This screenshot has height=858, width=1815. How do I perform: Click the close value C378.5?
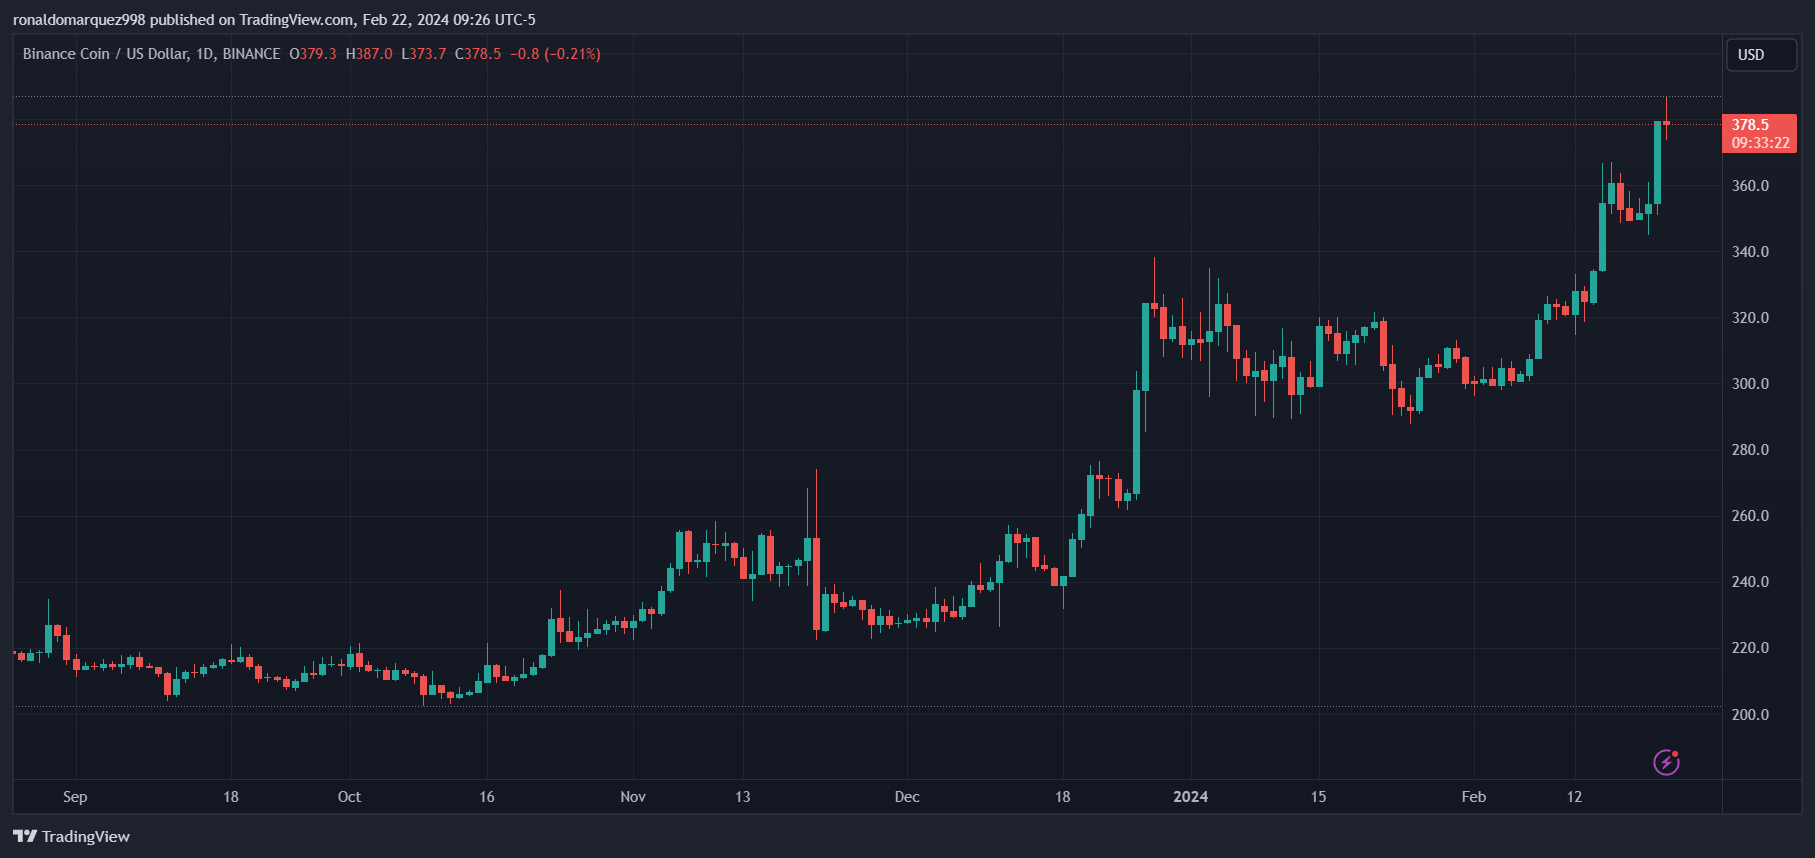[x=478, y=54]
